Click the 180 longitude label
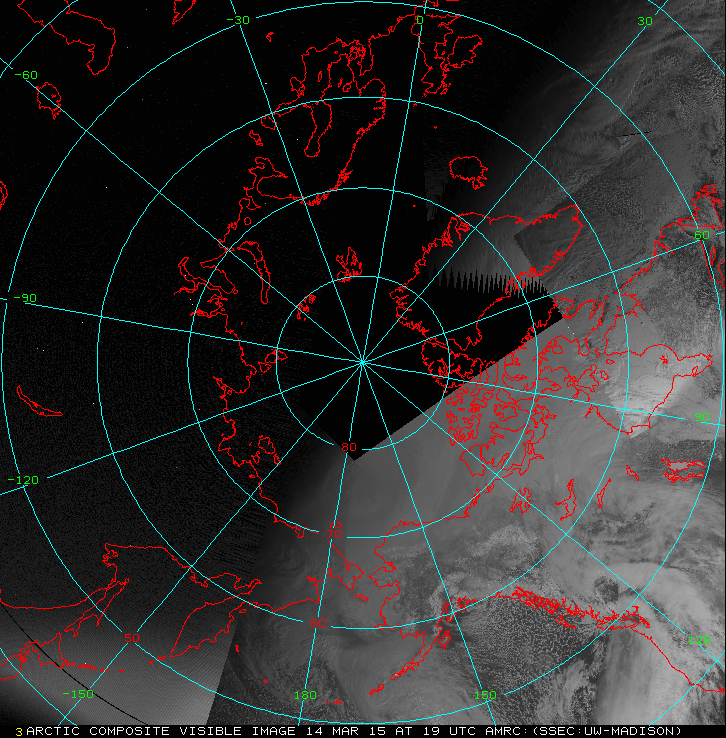 click(305, 695)
